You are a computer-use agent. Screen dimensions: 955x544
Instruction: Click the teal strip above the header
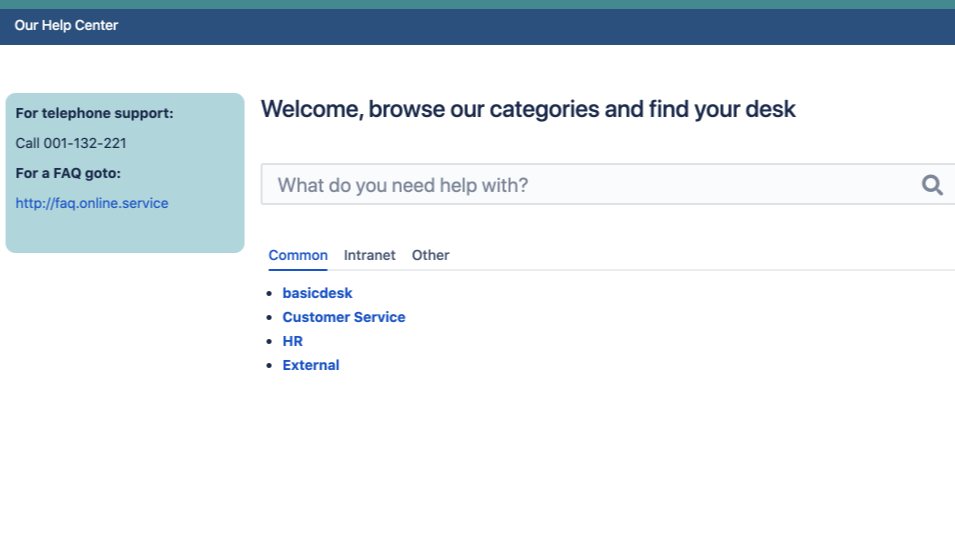point(477,4)
